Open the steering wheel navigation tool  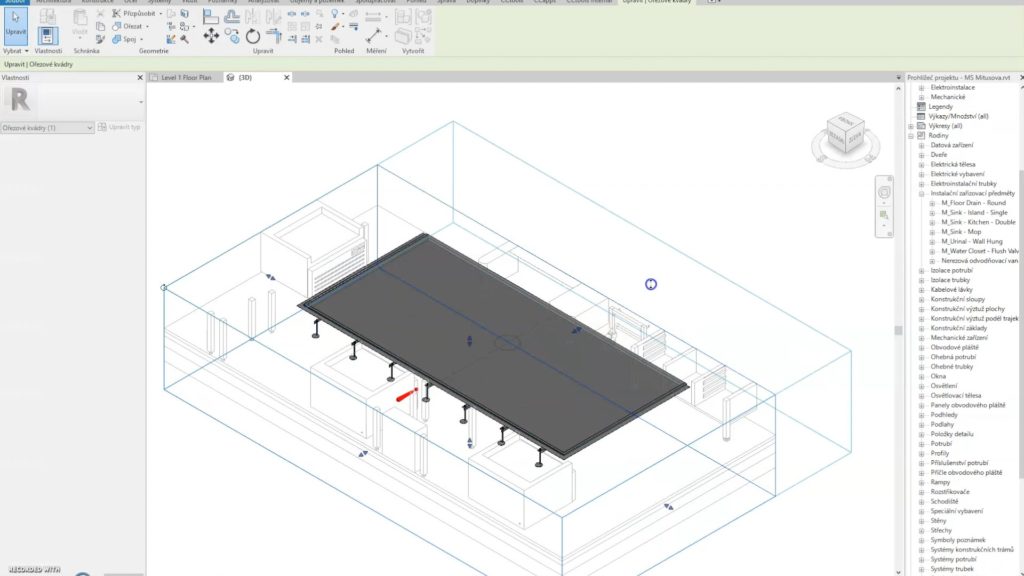coord(883,192)
